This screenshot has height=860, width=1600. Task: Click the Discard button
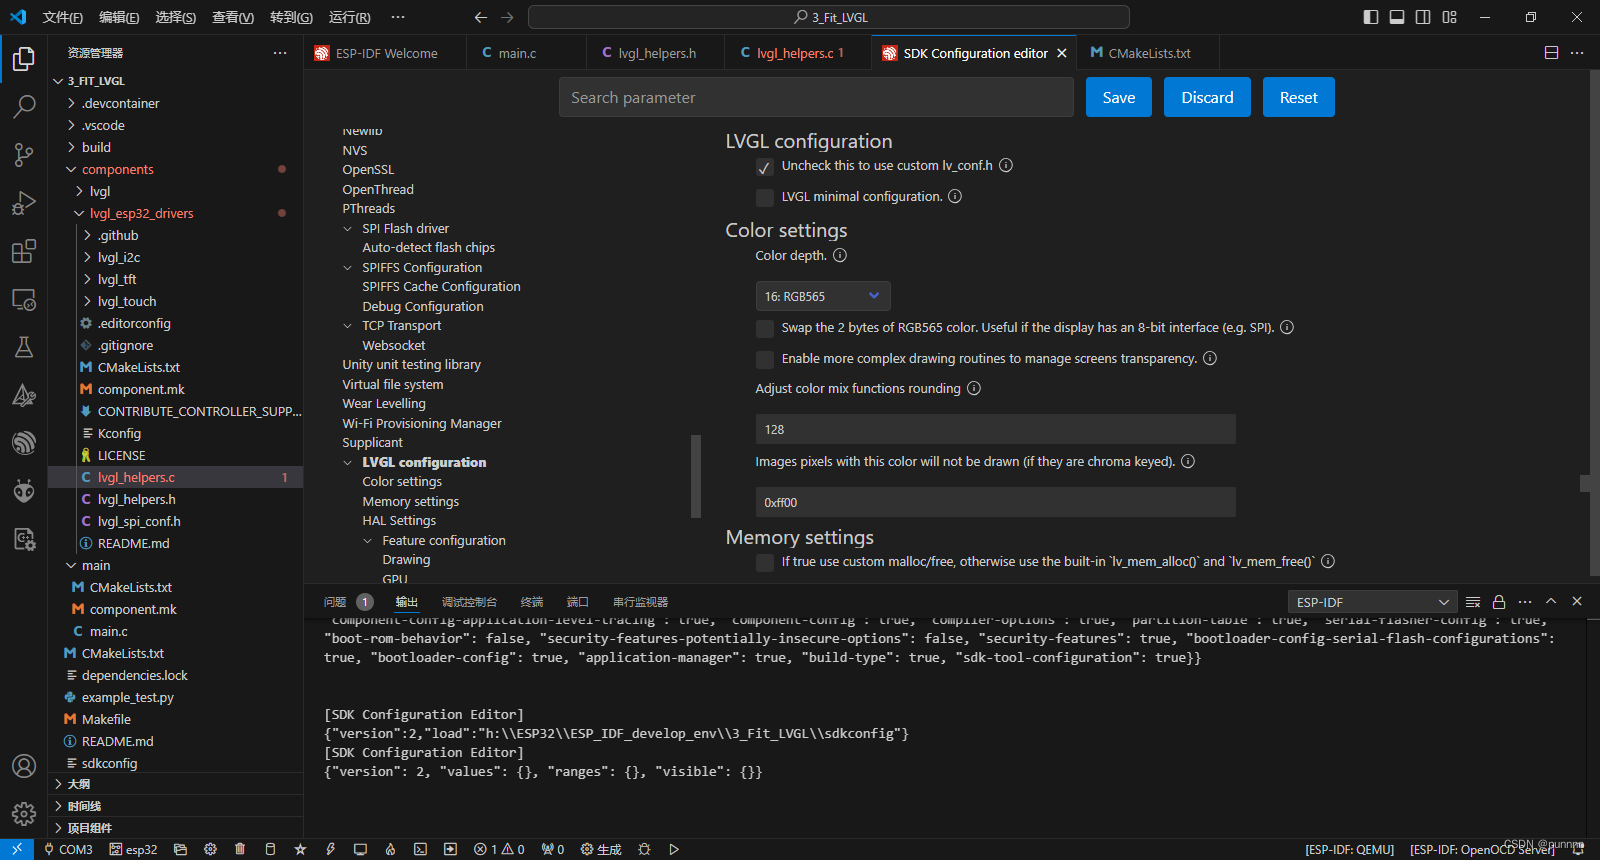pyautogui.click(x=1207, y=97)
